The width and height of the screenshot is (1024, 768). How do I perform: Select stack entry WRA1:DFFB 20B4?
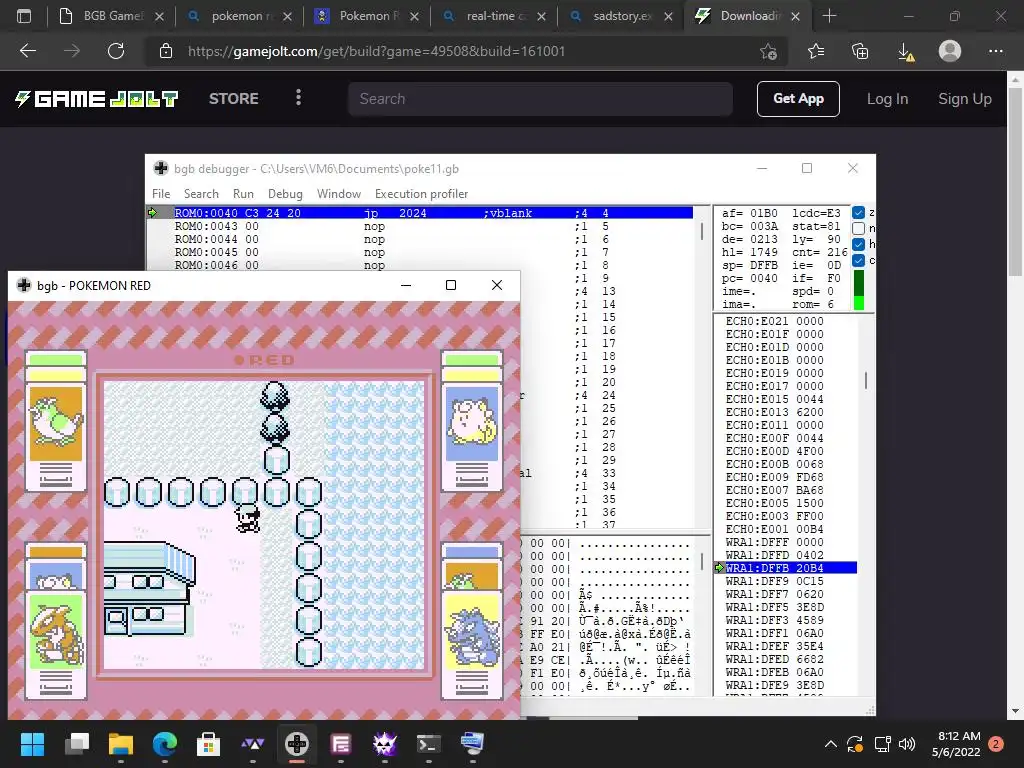[790, 568]
